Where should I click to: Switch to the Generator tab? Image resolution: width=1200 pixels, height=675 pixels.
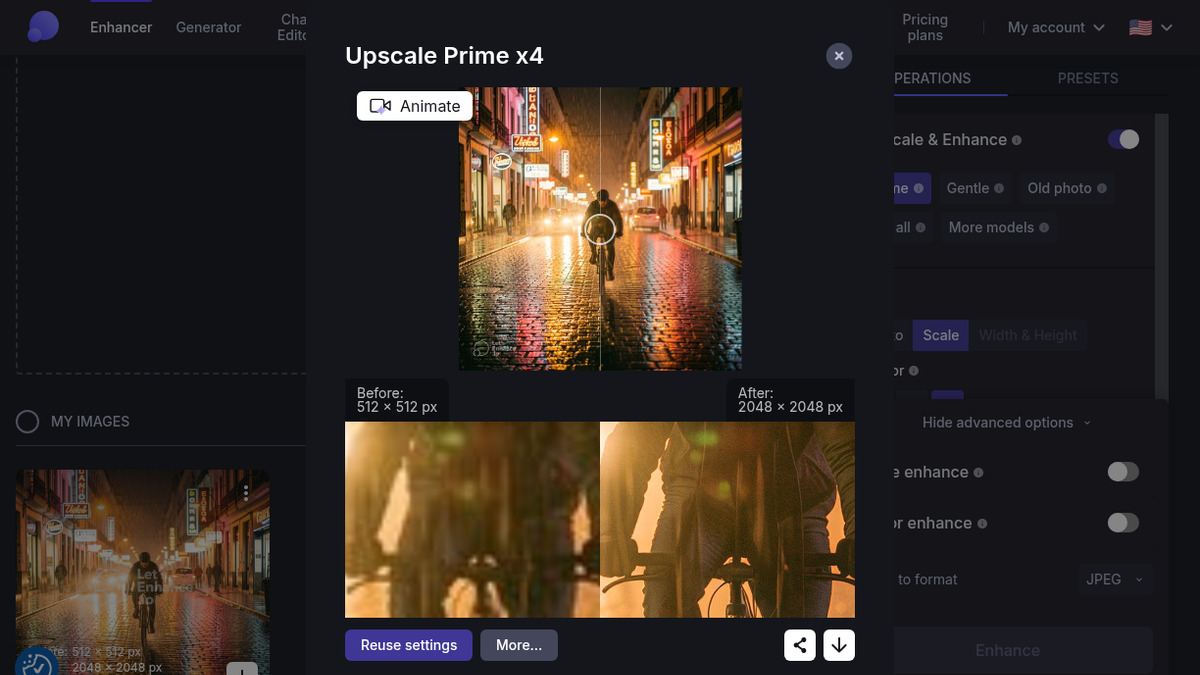[x=209, y=27]
